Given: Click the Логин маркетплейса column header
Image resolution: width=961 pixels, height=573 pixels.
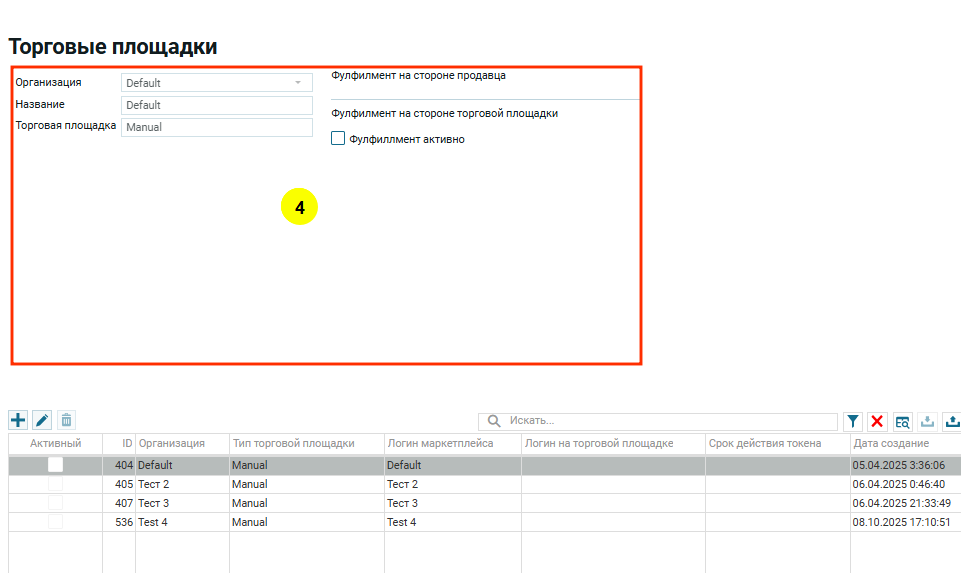Looking at the screenshot, I should pyautogui.click(x=440, y=443).
